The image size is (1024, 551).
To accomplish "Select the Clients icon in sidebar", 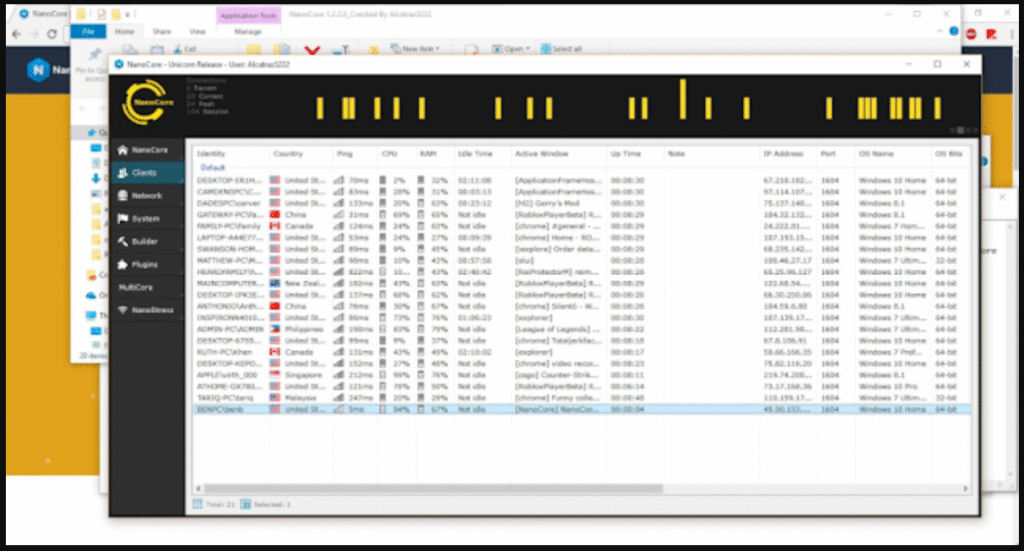I will (x=123, y=173).
